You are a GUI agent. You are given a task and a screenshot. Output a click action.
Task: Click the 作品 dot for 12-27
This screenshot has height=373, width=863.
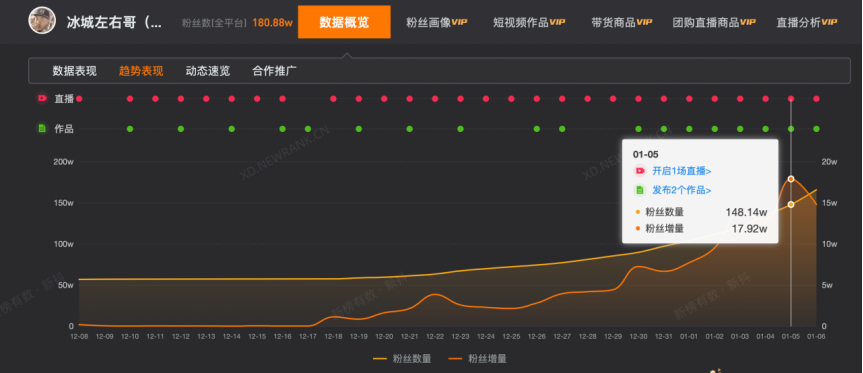click(562, 129)
